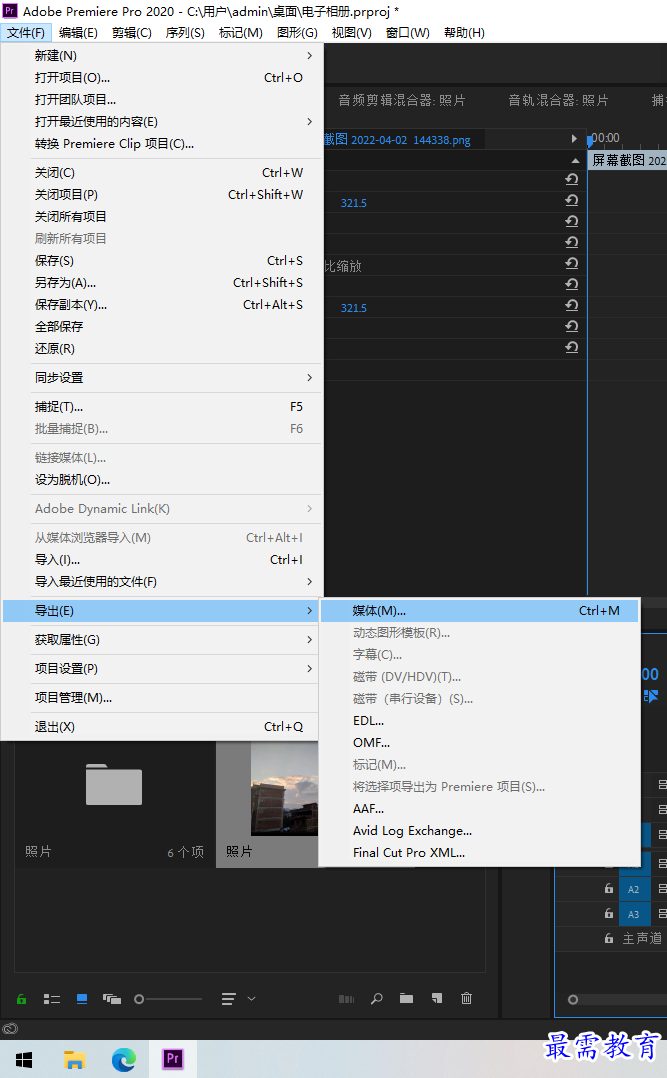The height and width of the screenshot is (1078, 667).
Task: Expand the 新建(N) submenu
Action: pyautogui.click(x=162, y=56)
